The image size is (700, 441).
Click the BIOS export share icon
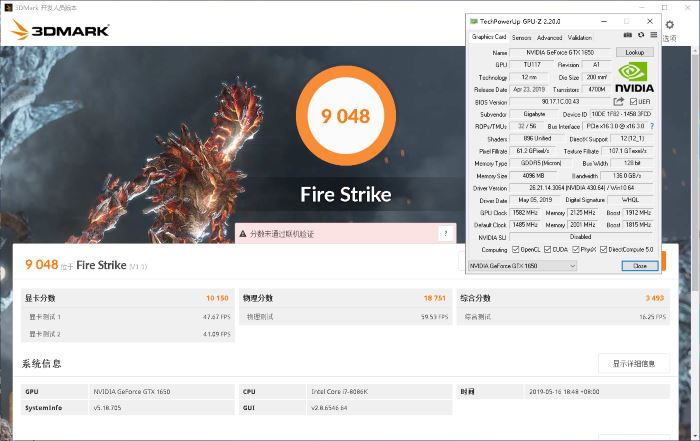click(619, 101)
